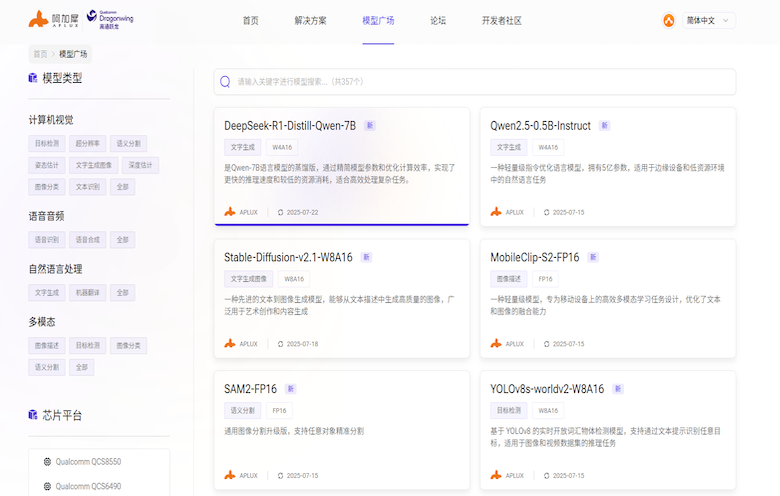The image size is (780, 496).
Task: Open the DeepSeek-R1-Distill-Qwen-7B model title
Action: pos(290,125)
